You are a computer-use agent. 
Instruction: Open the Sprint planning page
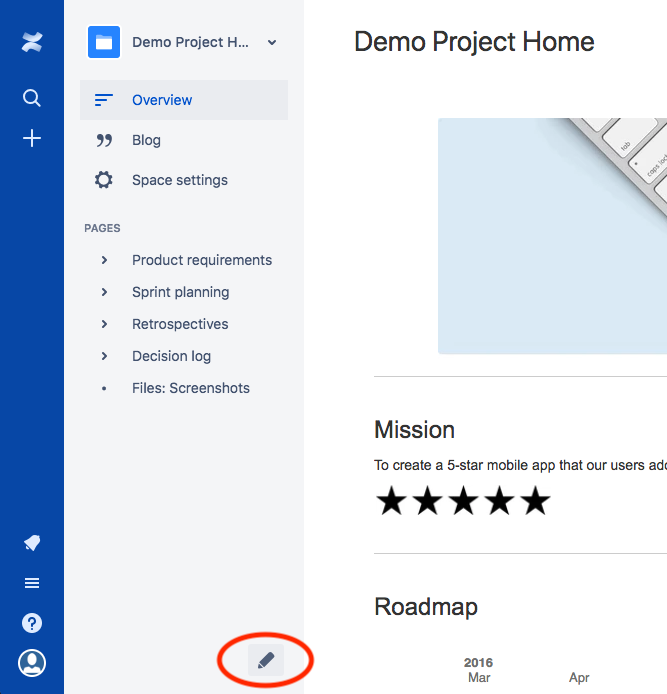181,293
